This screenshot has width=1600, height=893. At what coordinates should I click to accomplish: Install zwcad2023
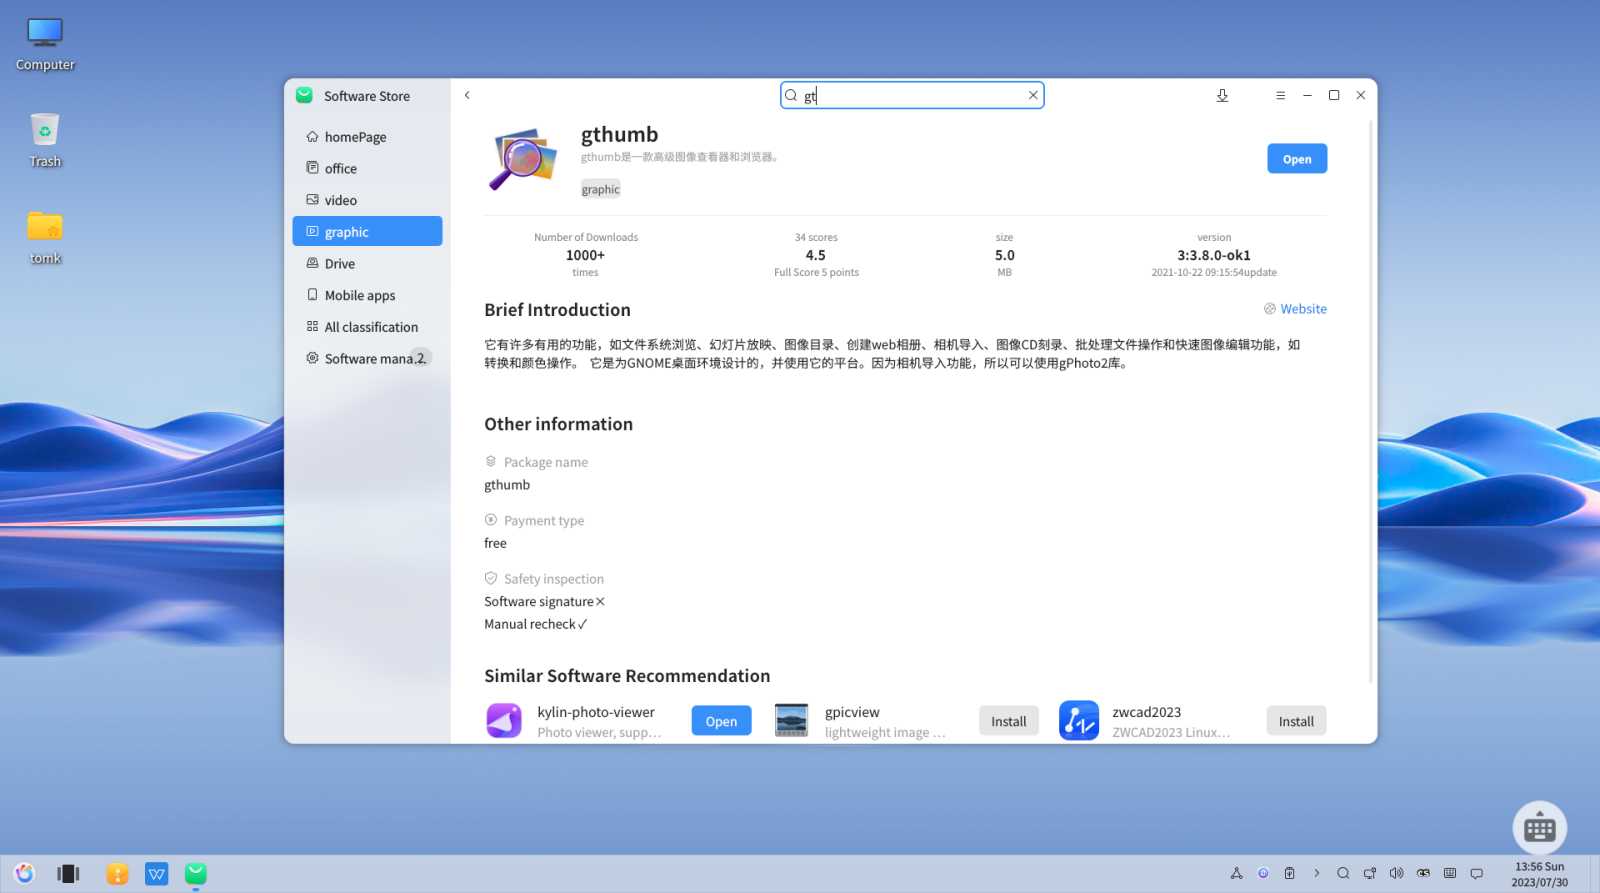coord(1296,721)
